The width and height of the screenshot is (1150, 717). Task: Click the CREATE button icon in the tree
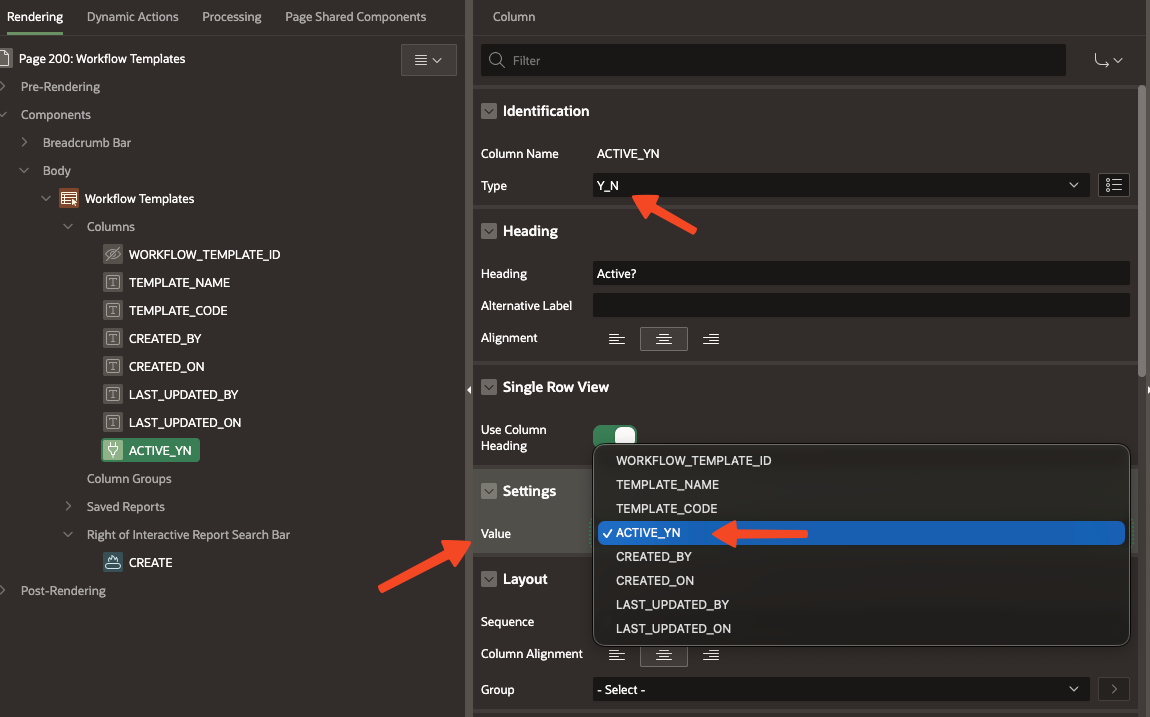tap(112, 562)
